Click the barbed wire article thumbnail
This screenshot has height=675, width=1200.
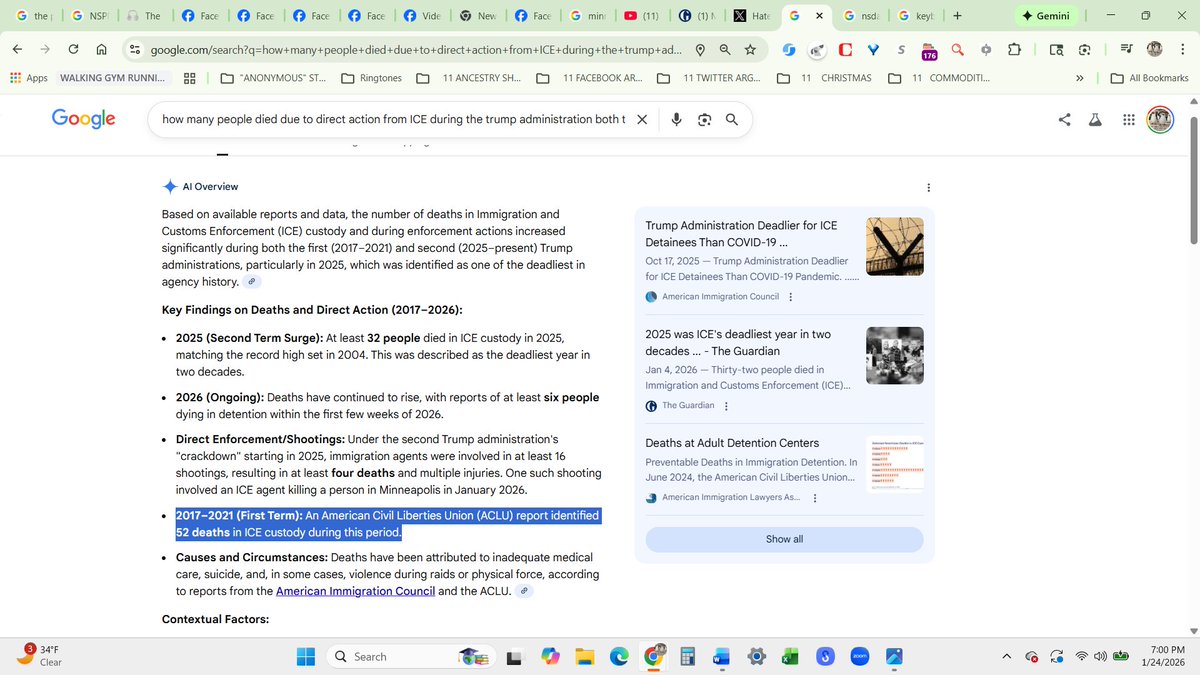[894, 246]
